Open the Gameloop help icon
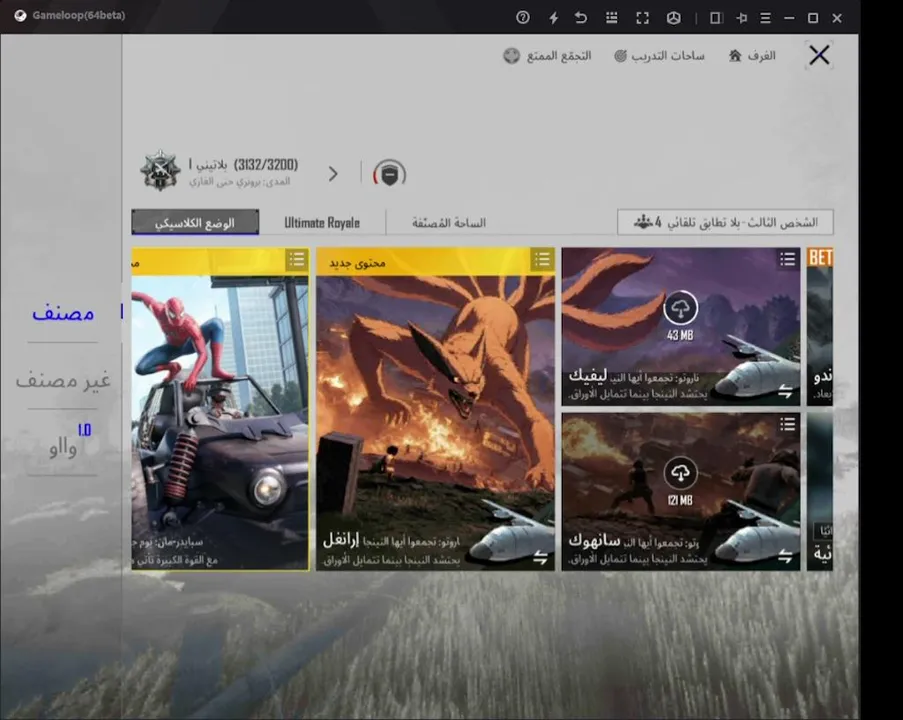This screenshot has width=903, height=720. [x=522, y=17]
